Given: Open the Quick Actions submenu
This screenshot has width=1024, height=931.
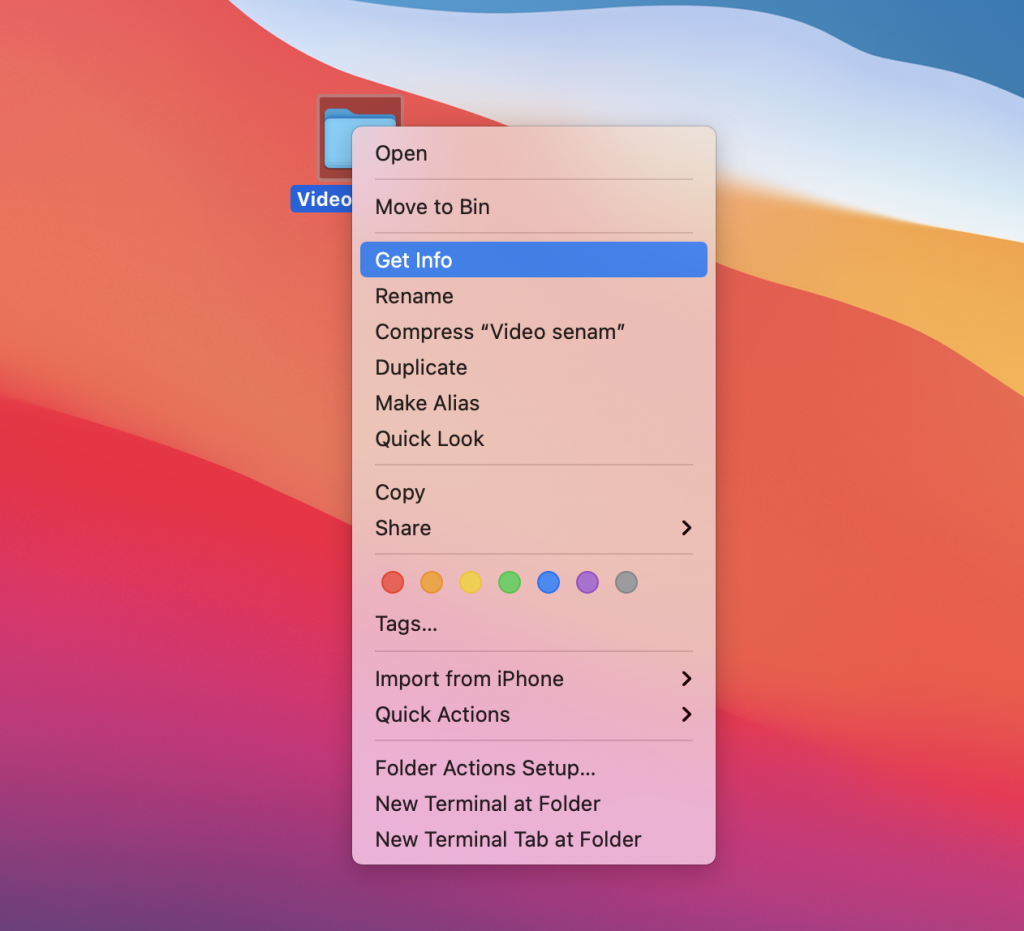Looking at the screenshot, I should coord(534,714).
